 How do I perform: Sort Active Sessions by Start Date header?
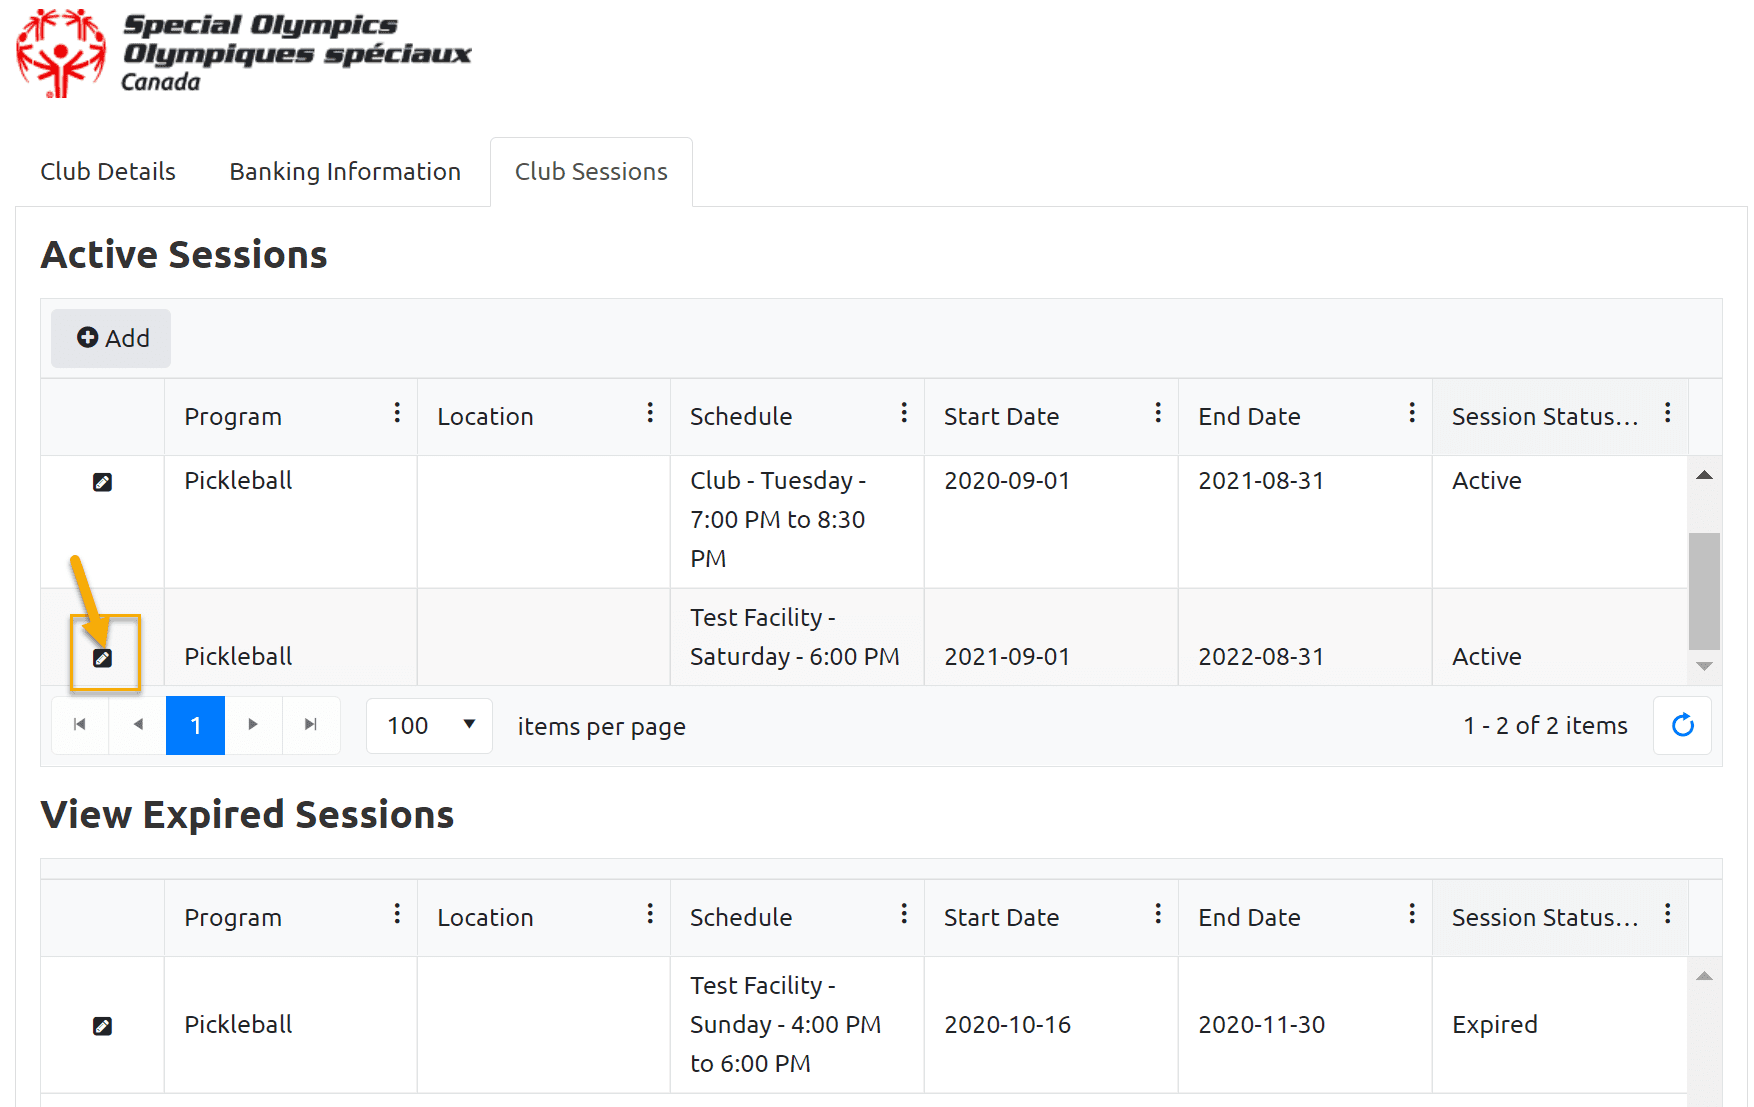click(1001, 417)
